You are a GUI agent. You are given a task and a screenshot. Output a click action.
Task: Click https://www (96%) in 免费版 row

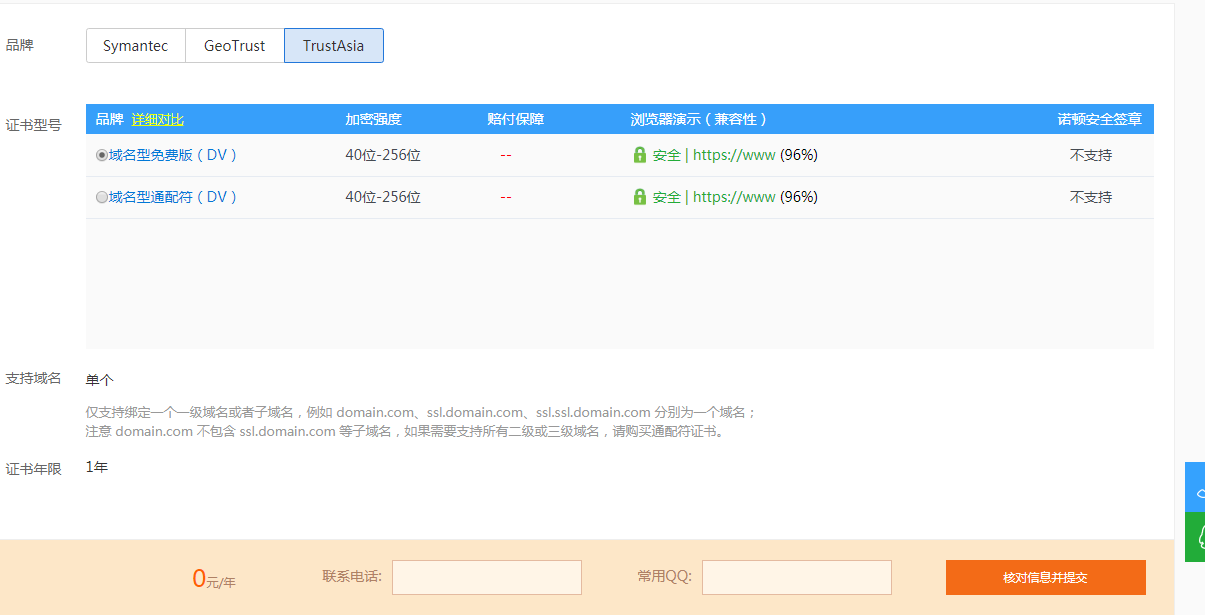click(x=755, y=155)
